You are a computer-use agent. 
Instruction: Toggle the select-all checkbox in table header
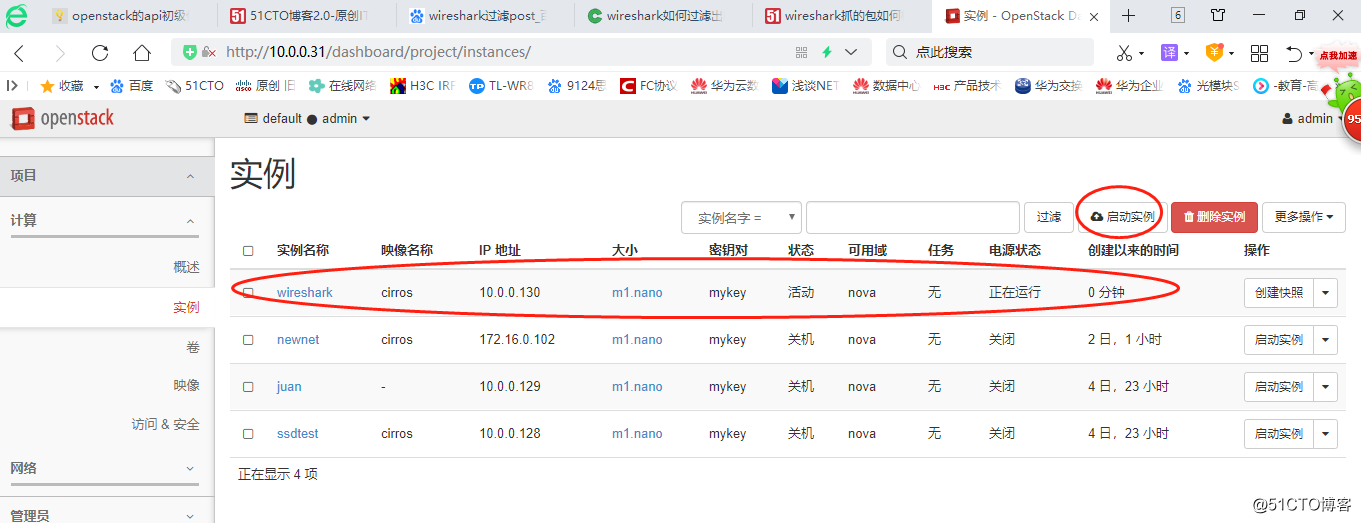coord(248,251)
